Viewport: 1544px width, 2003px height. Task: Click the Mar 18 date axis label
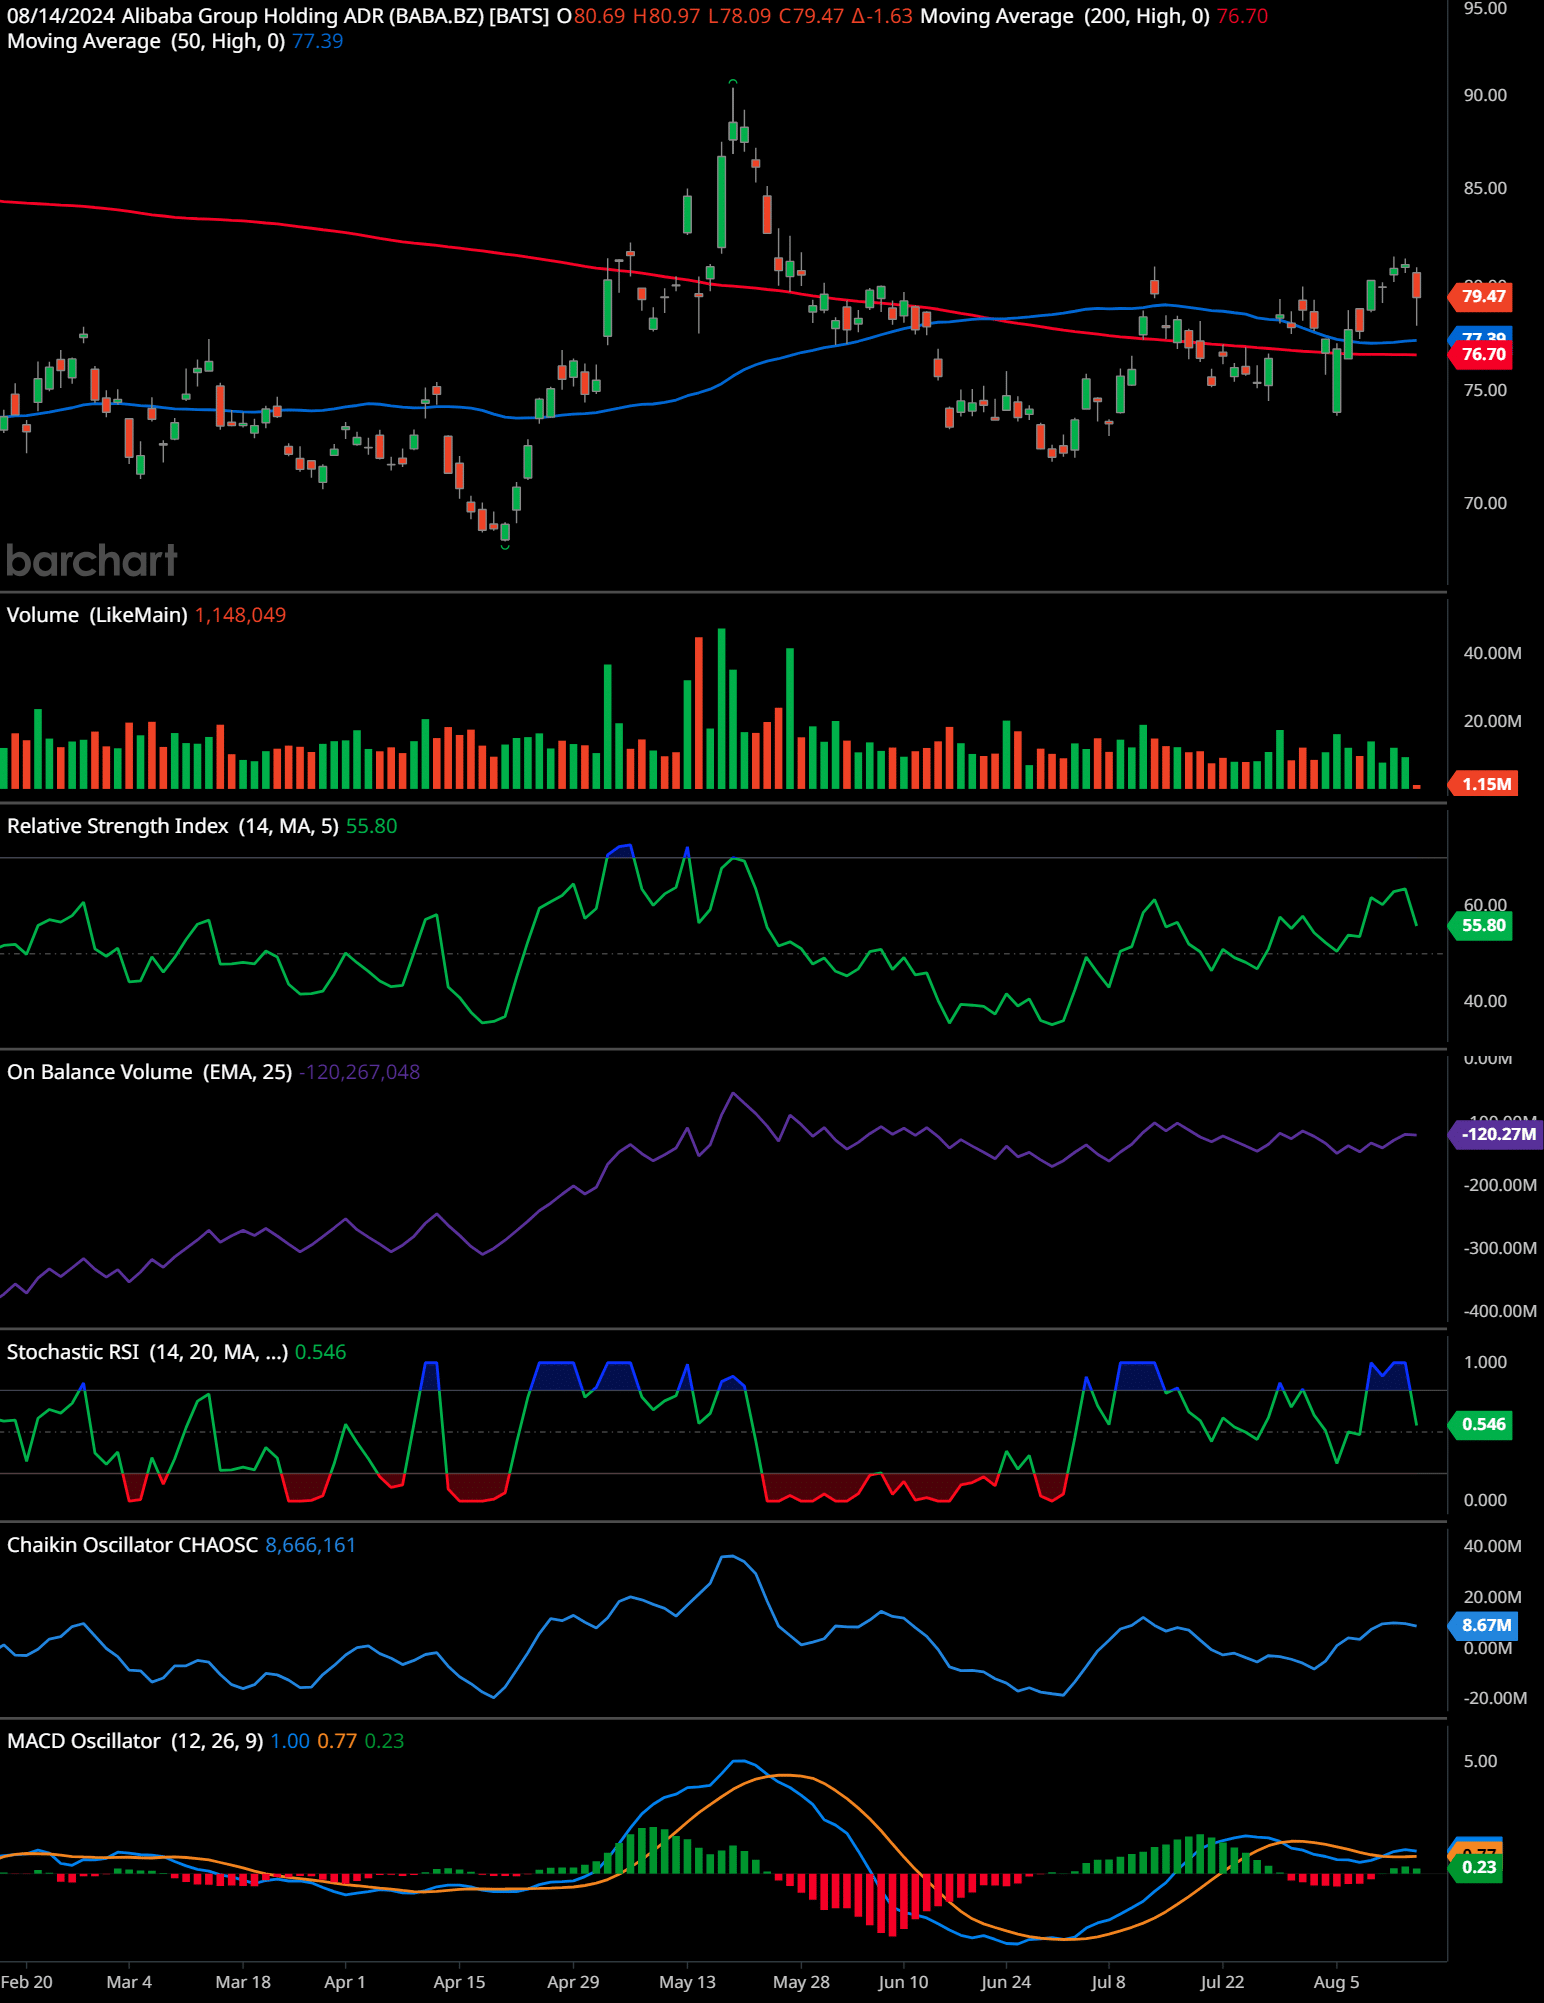[x=243, y=1982]
